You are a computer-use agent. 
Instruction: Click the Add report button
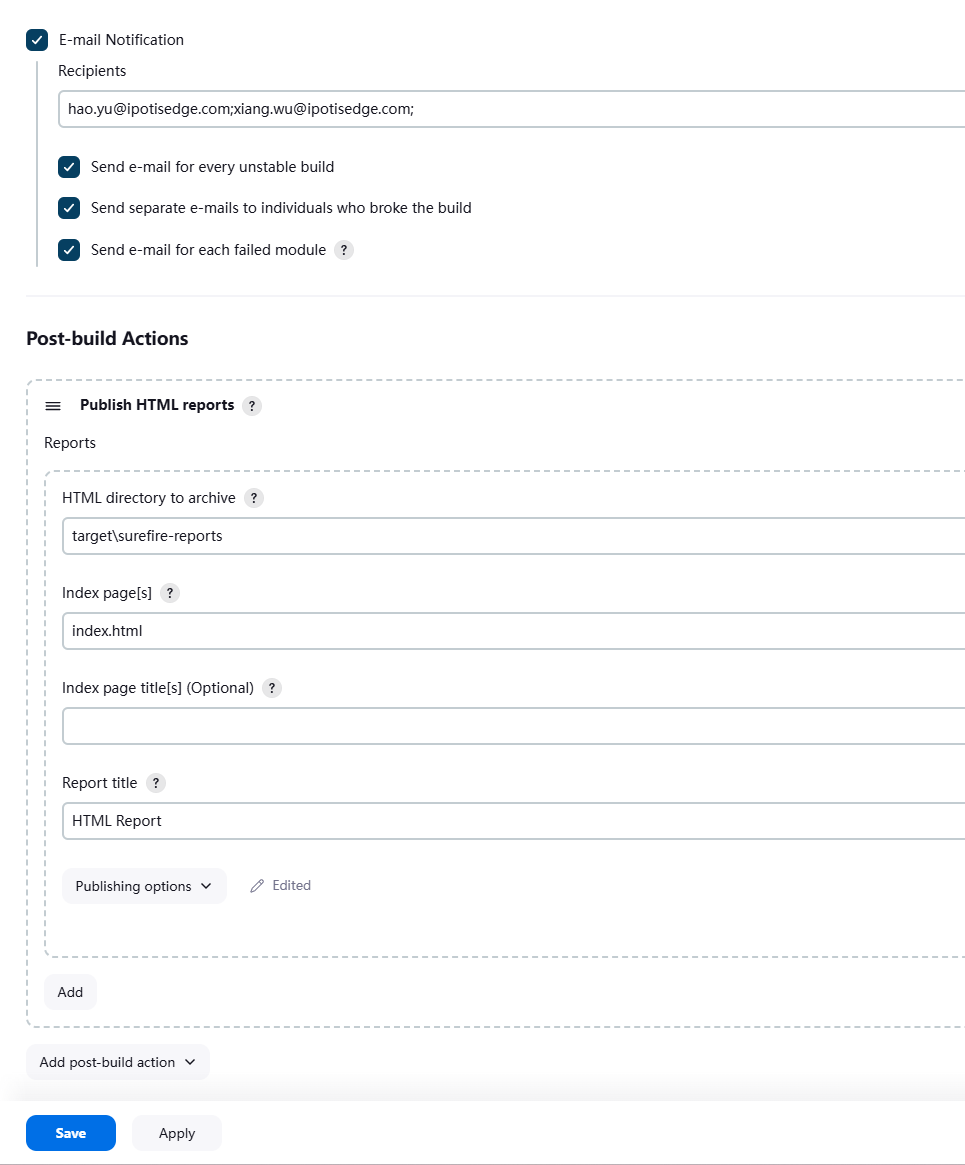pos(70,992)
